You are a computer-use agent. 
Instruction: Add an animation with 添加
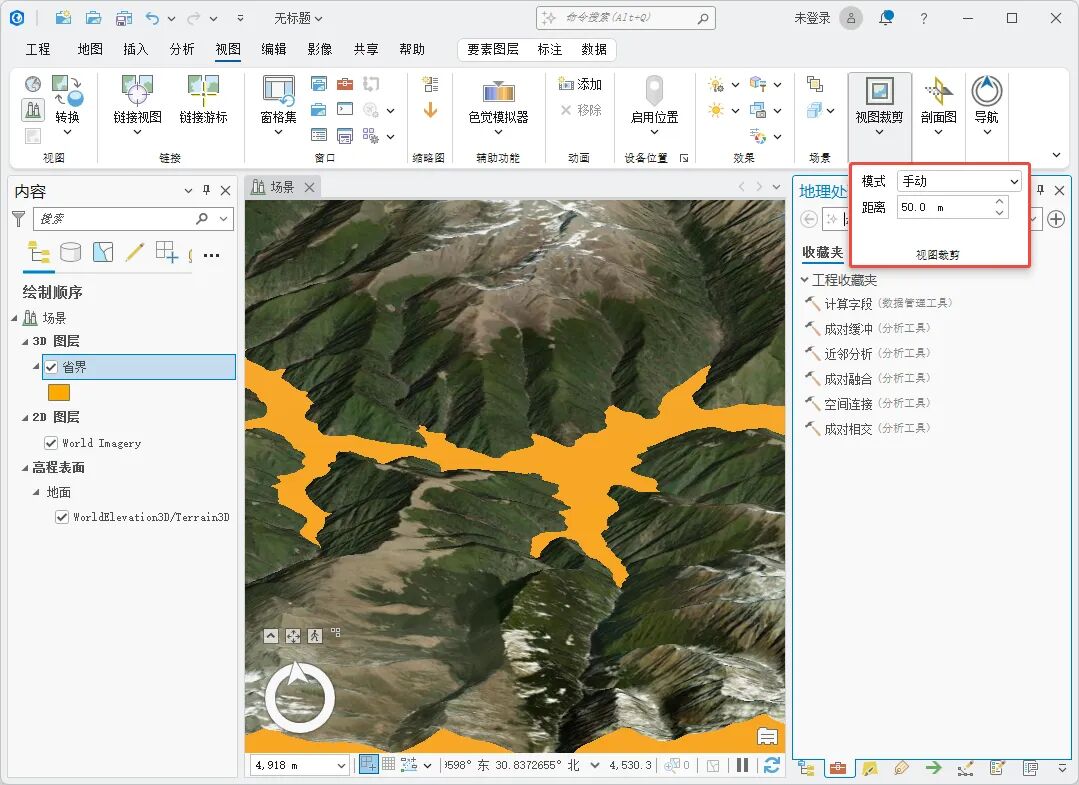tap(580, 84)
